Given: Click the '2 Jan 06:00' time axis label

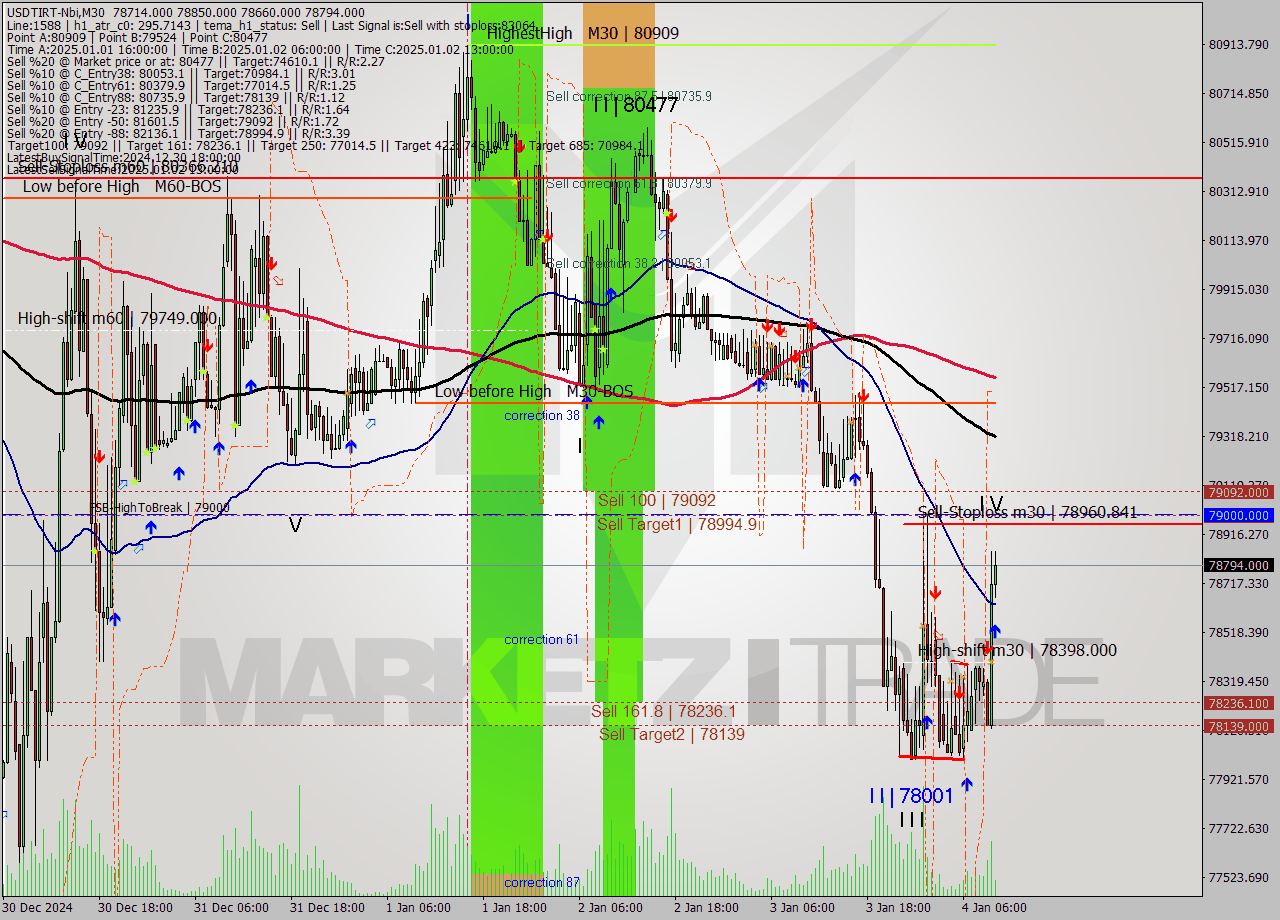Looking at the screenshot, I should (612, 908).
